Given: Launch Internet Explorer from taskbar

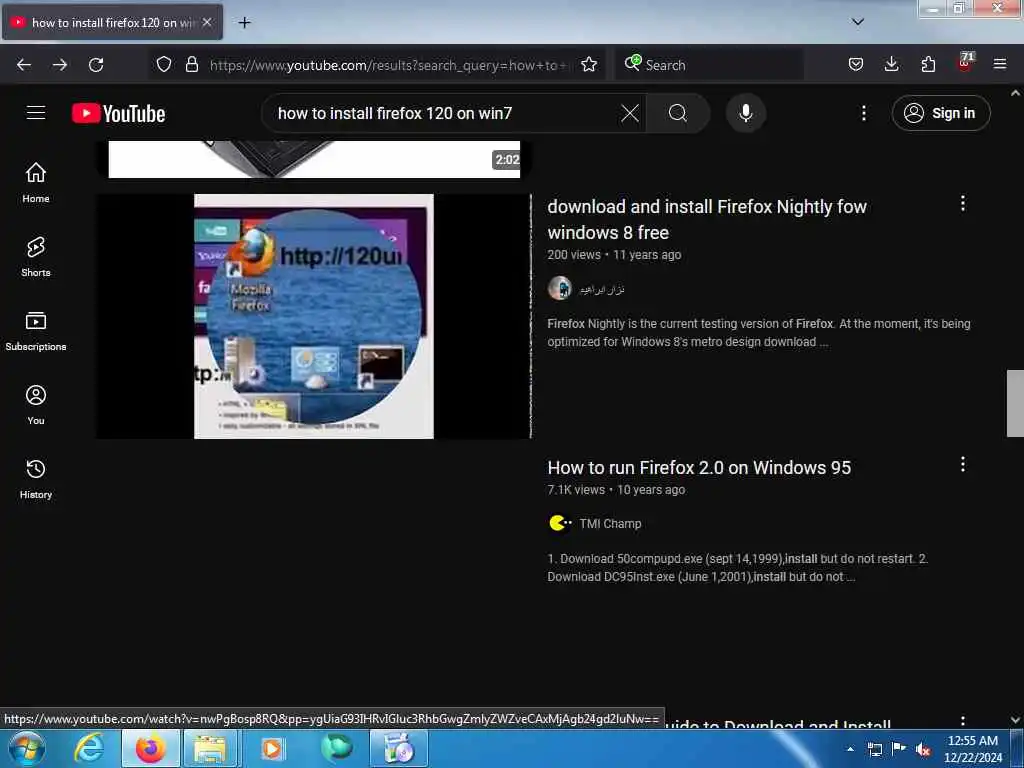Looking at the screenshot, I should click(89, 749).
